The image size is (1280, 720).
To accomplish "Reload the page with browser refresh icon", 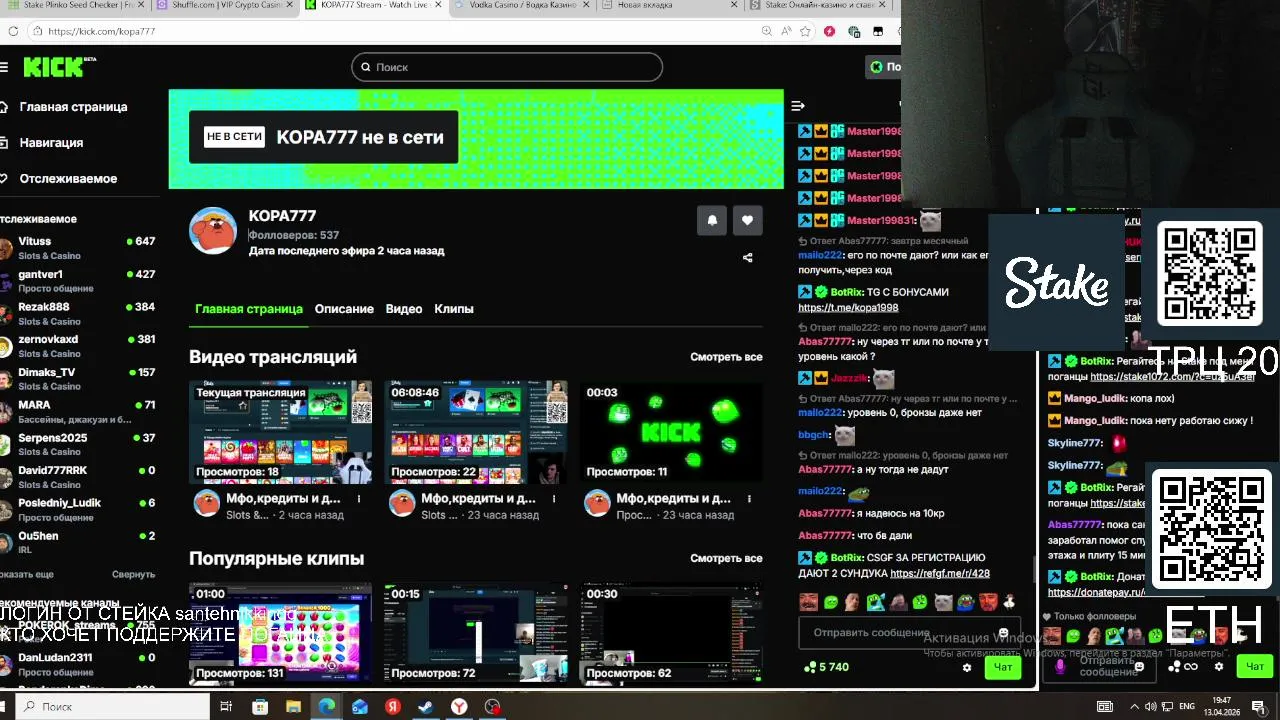I will point(13,31).
